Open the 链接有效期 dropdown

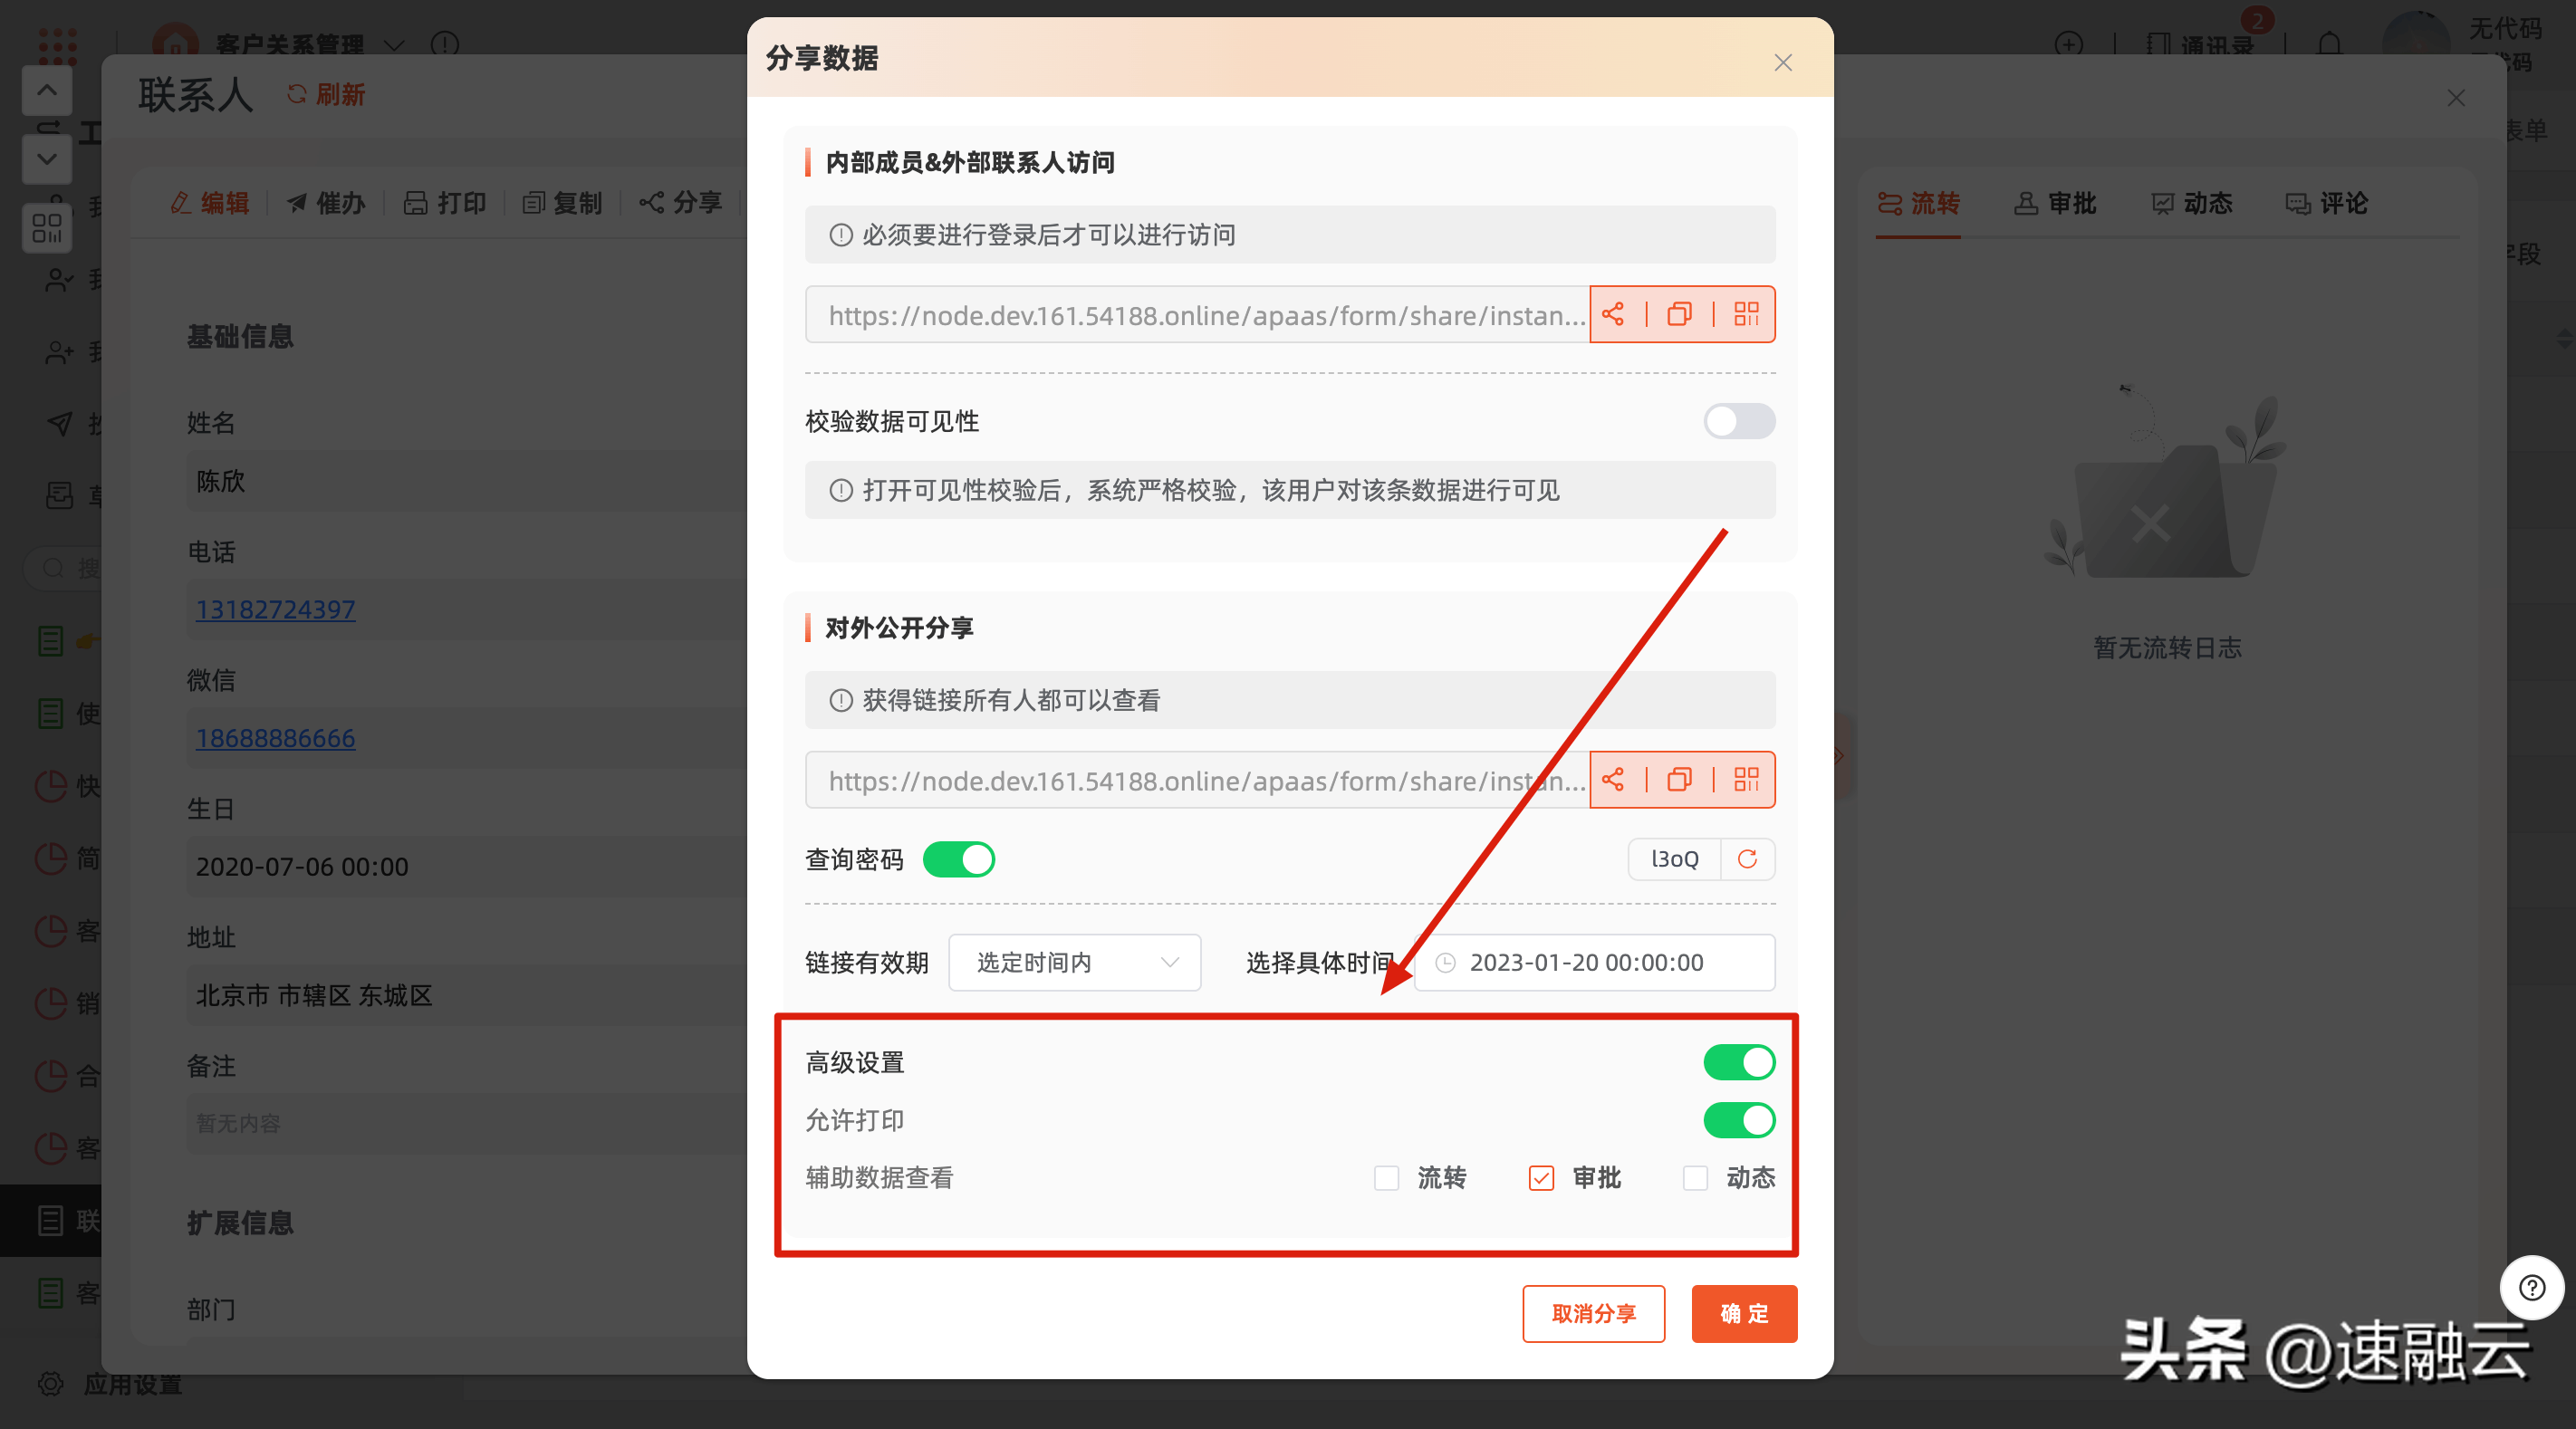point(1074,962)
